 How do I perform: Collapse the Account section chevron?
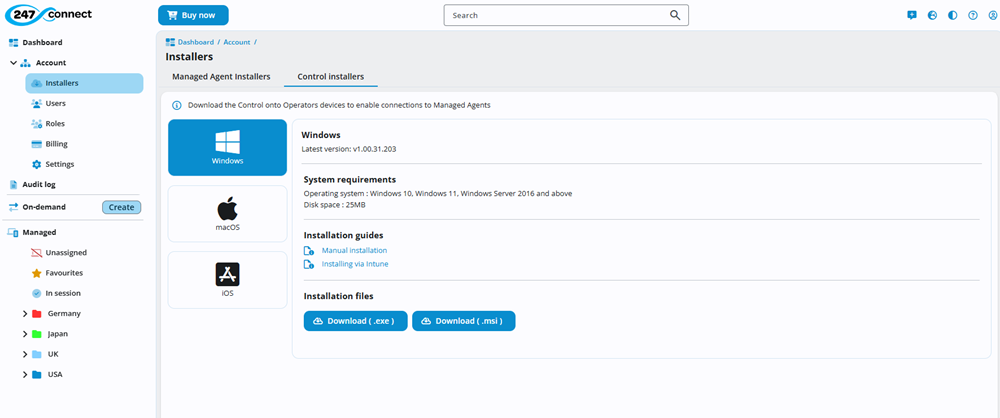tap(13, 63)
